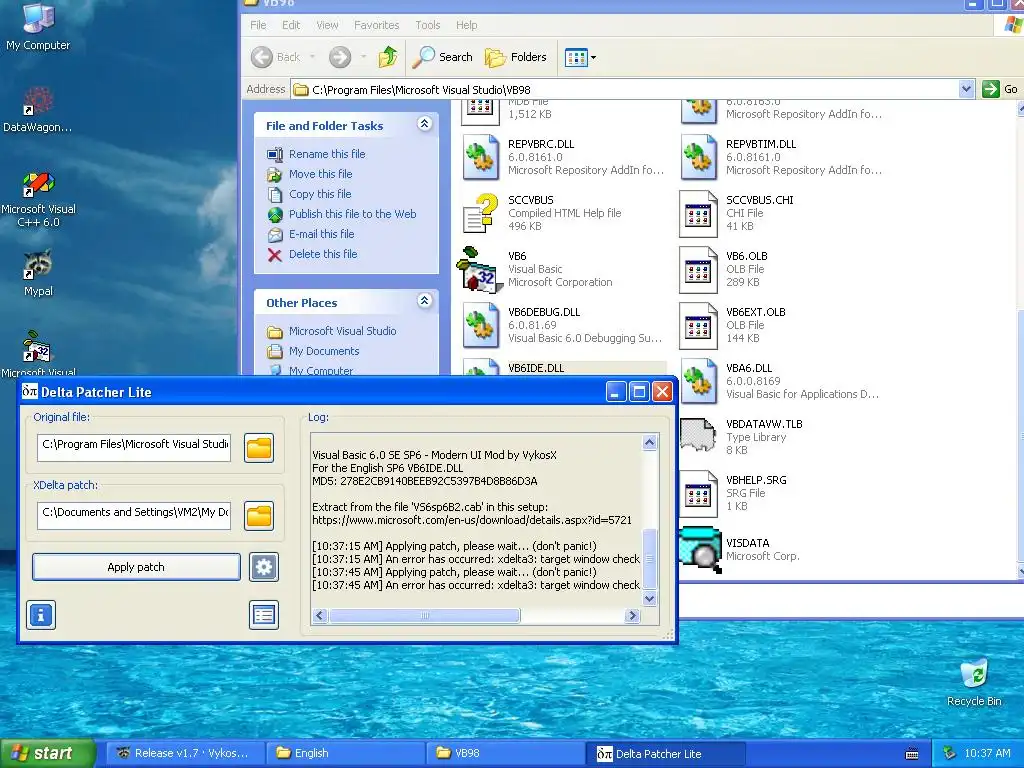The image size is (1024, 768).
Task: Collapse File and Folder Tasks panel
Action: 424,124
